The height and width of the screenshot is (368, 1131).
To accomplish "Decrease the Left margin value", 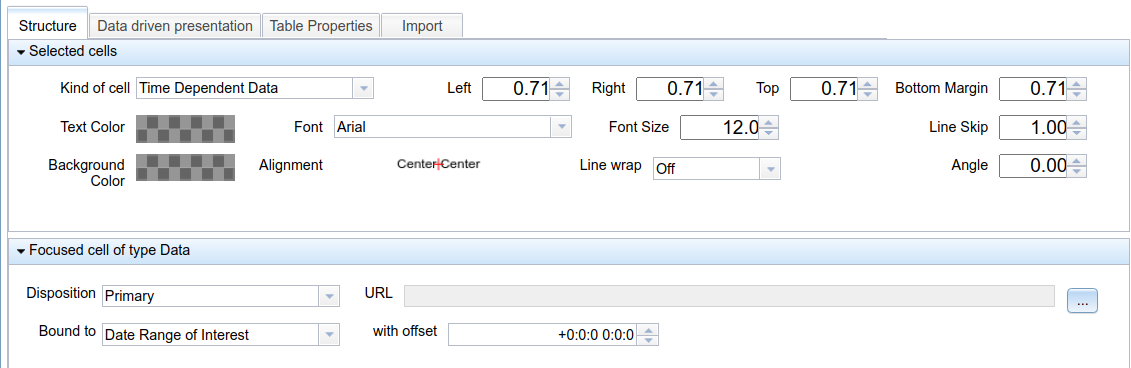I will 560,95.
